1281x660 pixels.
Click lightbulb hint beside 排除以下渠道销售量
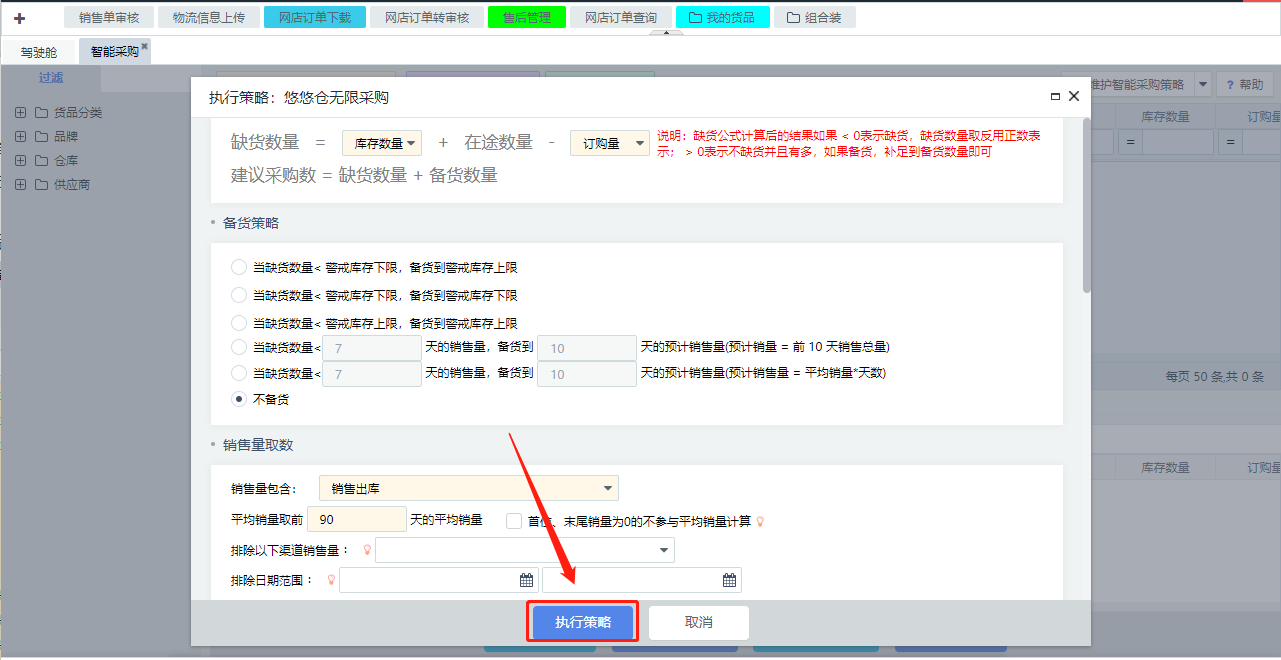coord(366,550)
